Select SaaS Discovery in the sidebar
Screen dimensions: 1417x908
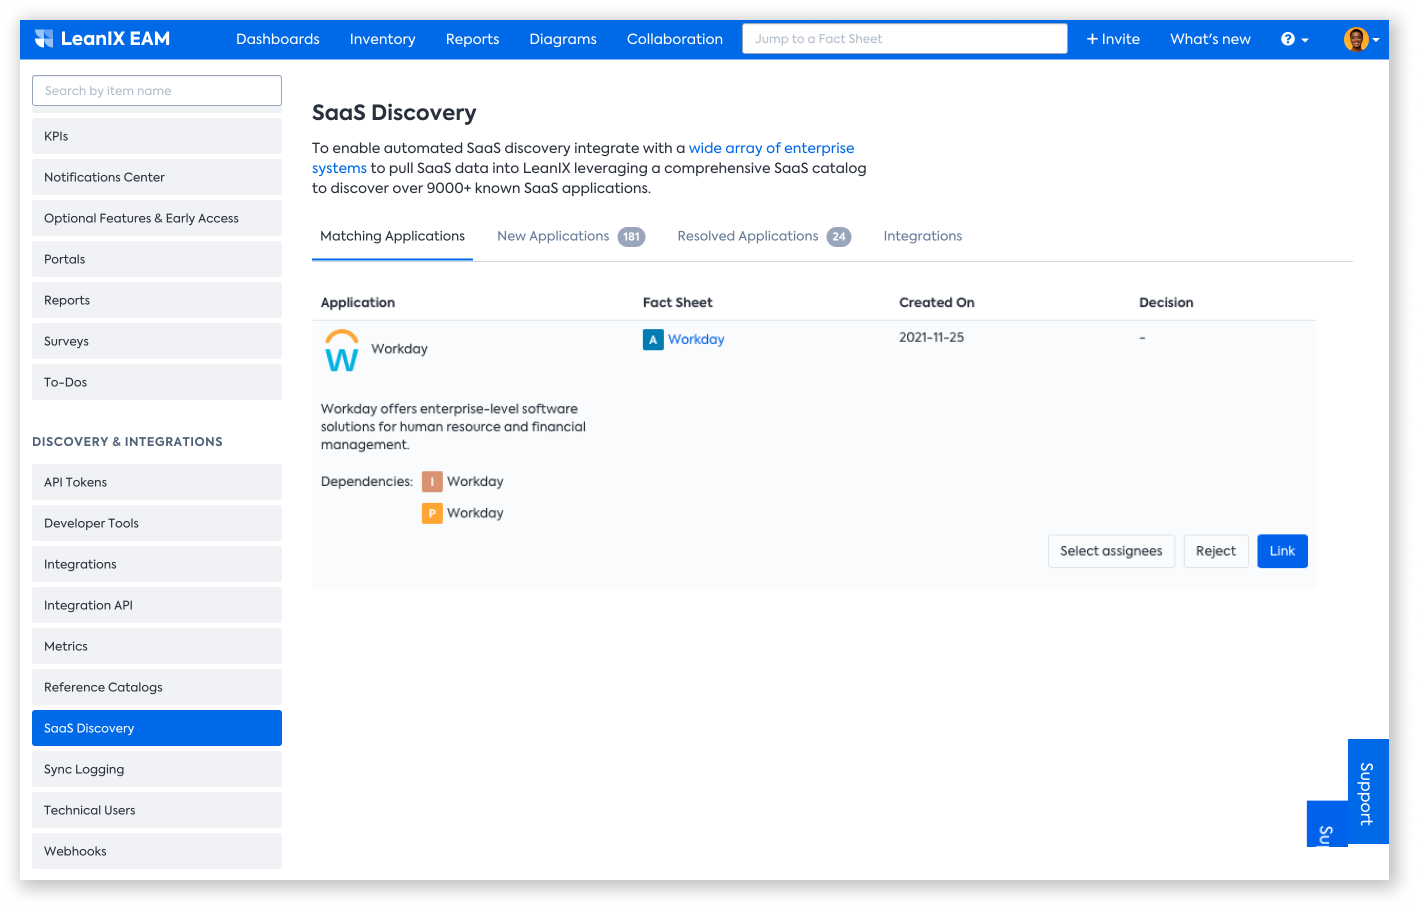click(x=157, y=728)
